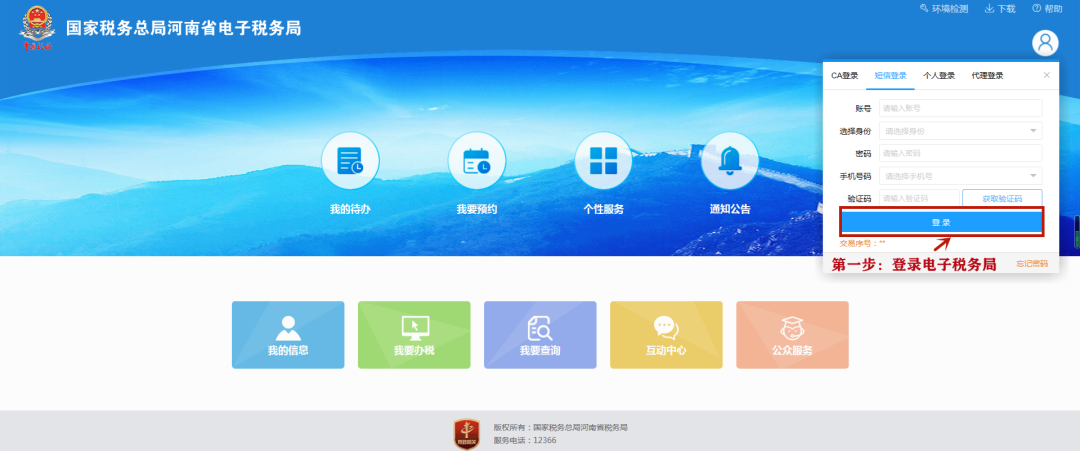Click the user avatar icon at top right

click(x=1045, y=43)
